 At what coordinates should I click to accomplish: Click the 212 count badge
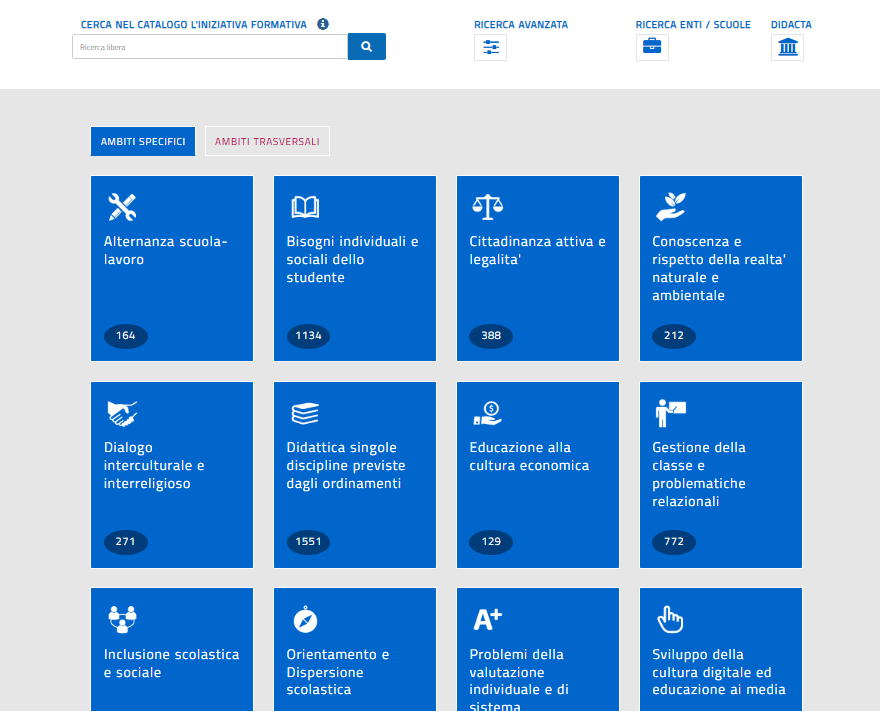click(674, 336)
